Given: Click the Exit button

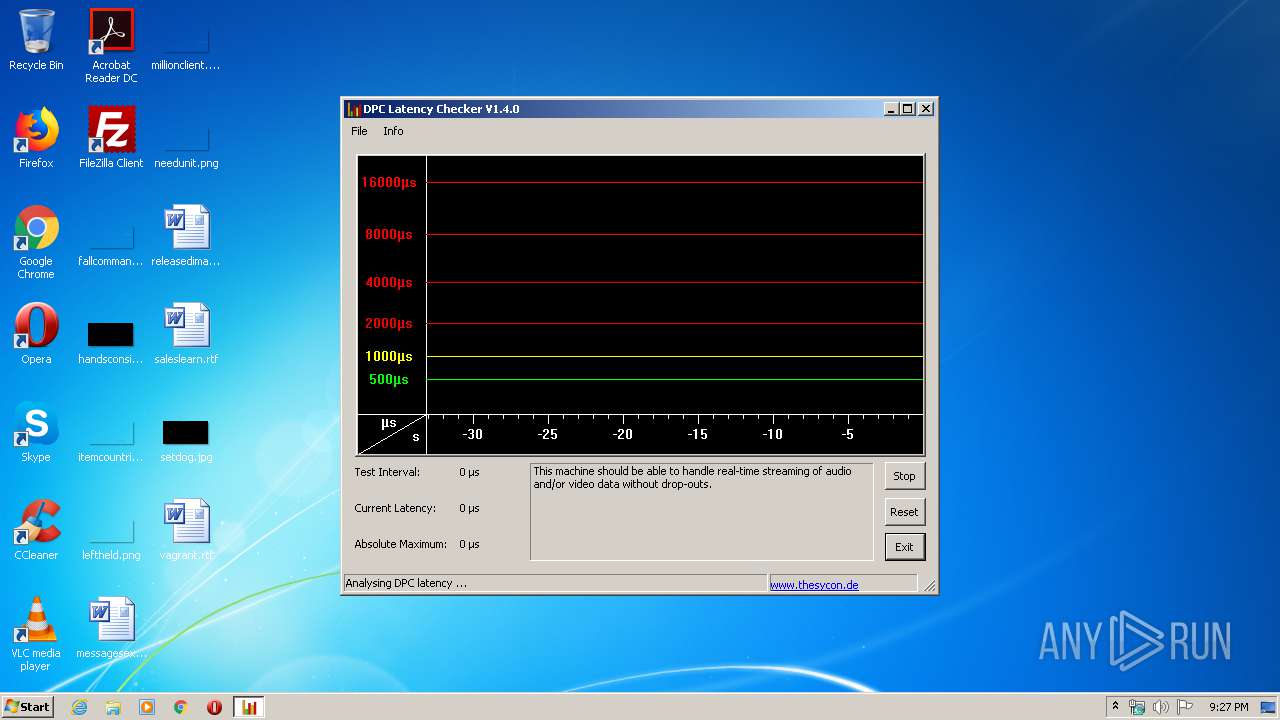Looking at the screenshot, I should [x=904, y=547].
